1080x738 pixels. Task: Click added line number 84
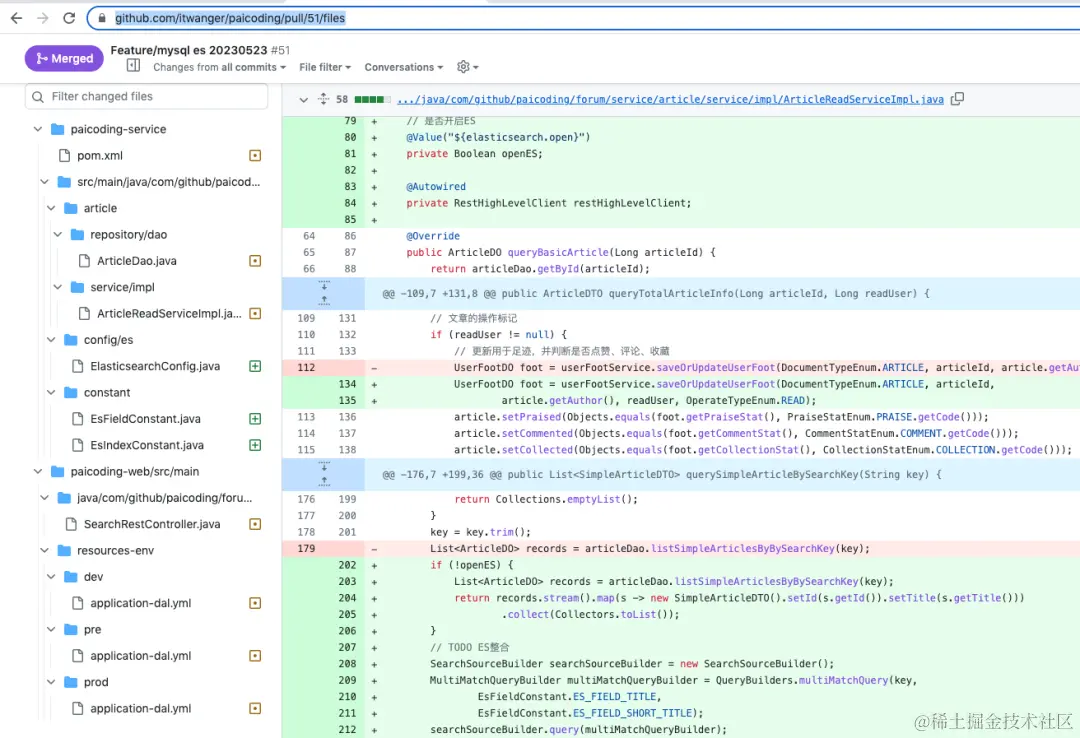pos(350,203)
